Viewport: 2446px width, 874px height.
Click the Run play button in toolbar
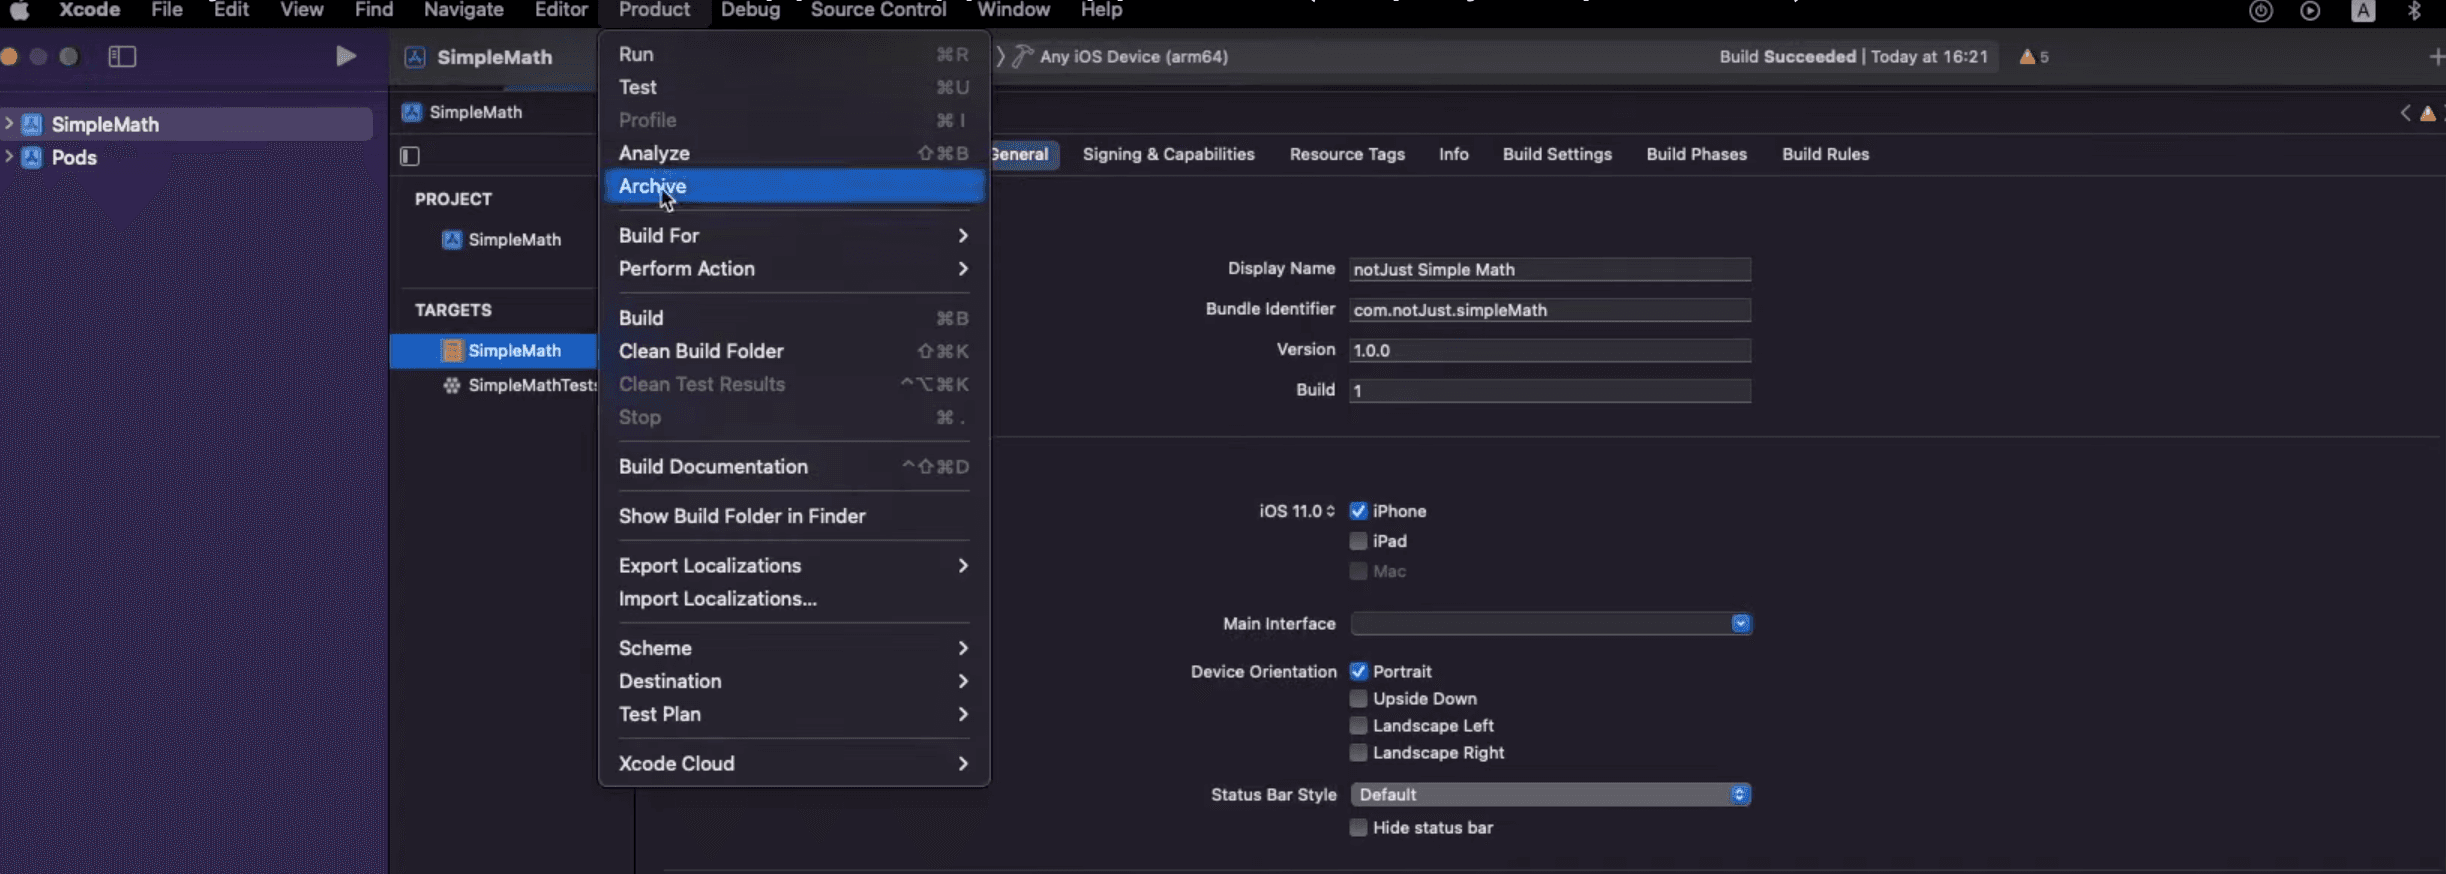[345, 56]
